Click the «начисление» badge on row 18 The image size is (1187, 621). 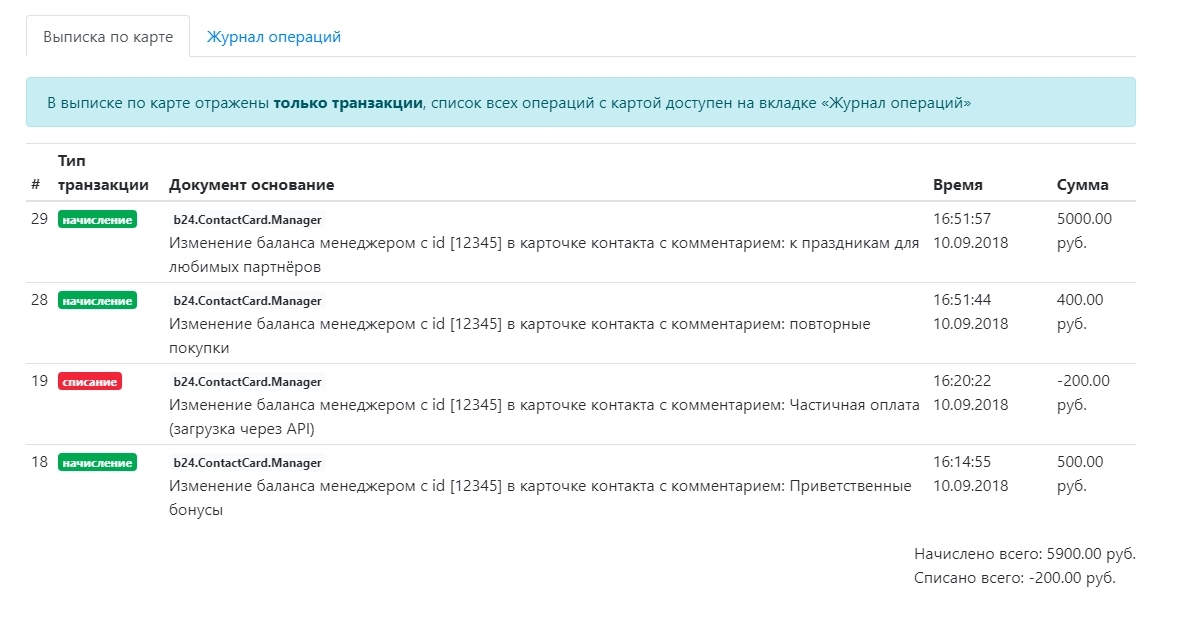97,463
